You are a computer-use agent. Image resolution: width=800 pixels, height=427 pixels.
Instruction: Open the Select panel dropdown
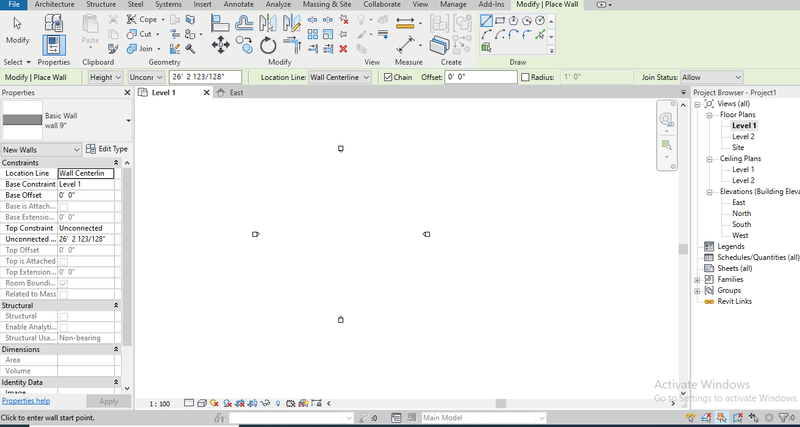click(x=17, y=62)
